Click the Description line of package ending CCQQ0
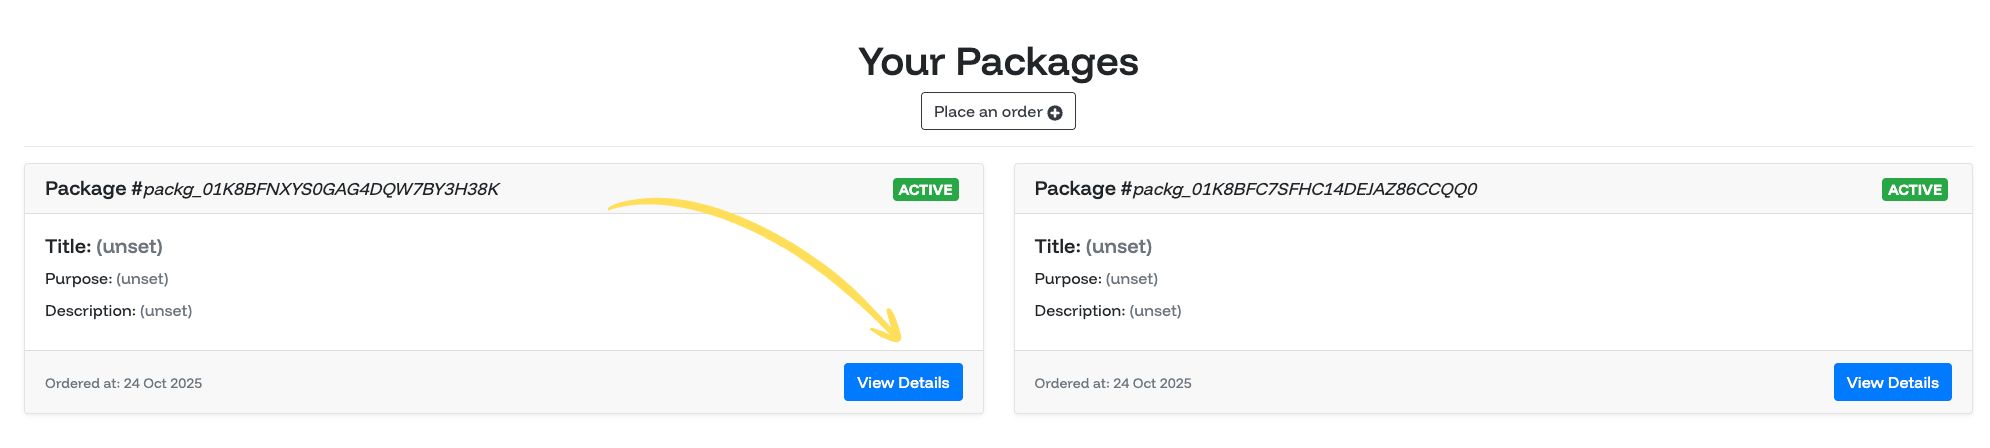This screenshot has height=448, width=1990. tap(1108, 311)
